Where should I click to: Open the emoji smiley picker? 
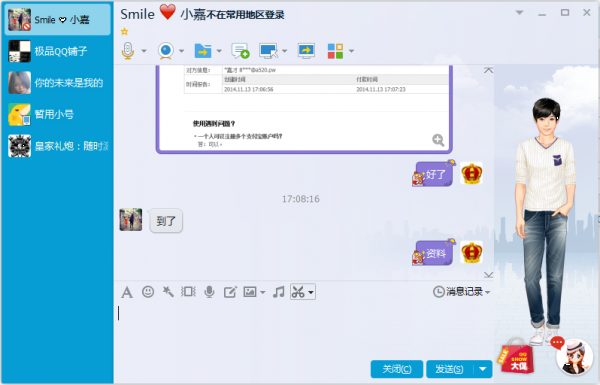pos(148,292)
